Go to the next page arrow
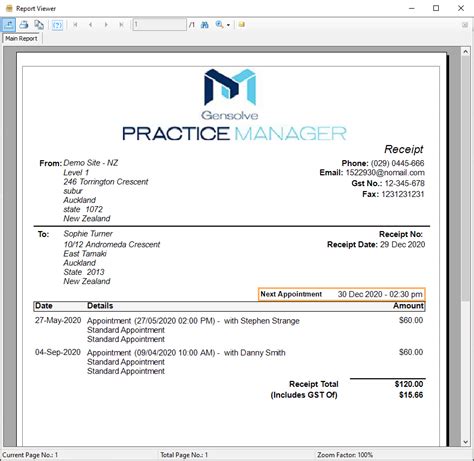 (106, 25)
